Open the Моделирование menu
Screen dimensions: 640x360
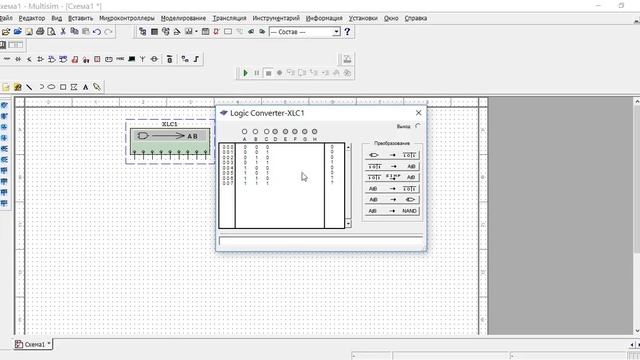click(183, 18)
